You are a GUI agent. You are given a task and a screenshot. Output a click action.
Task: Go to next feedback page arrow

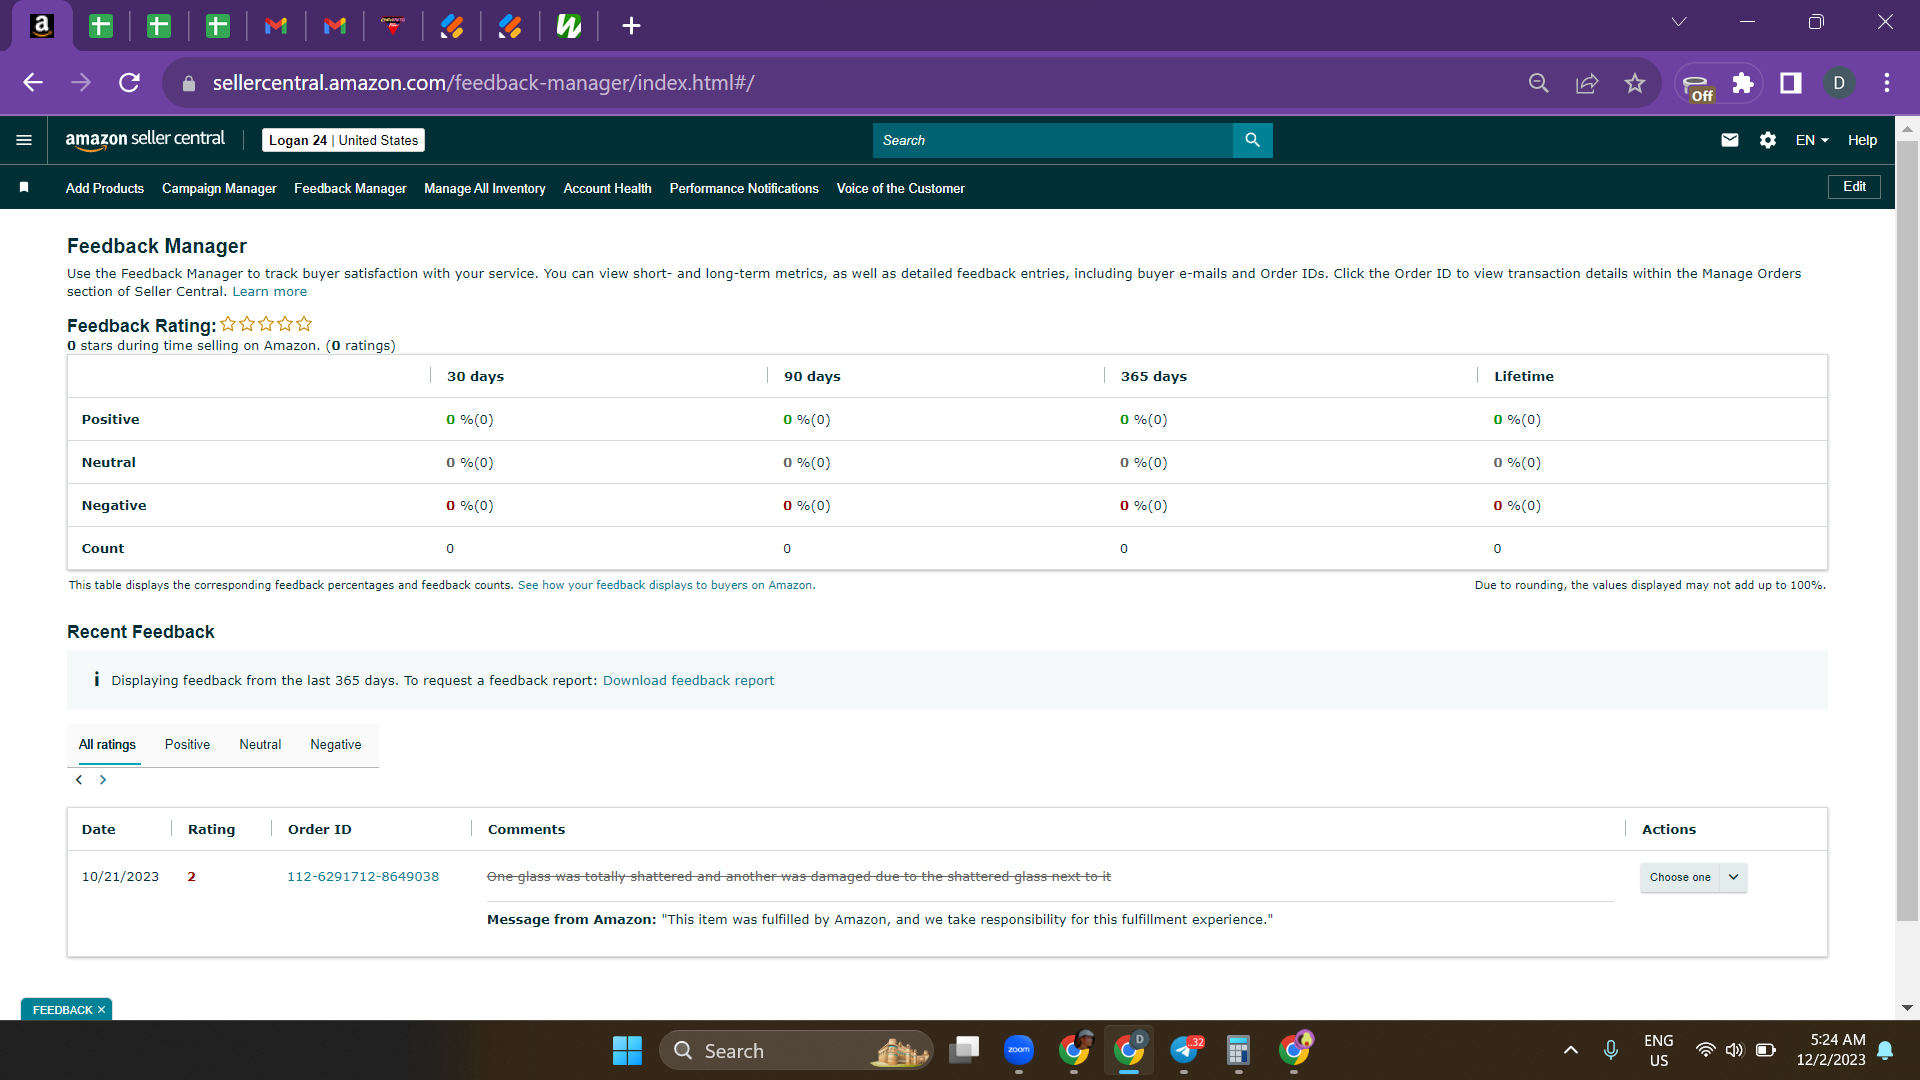tap(102, 780)
